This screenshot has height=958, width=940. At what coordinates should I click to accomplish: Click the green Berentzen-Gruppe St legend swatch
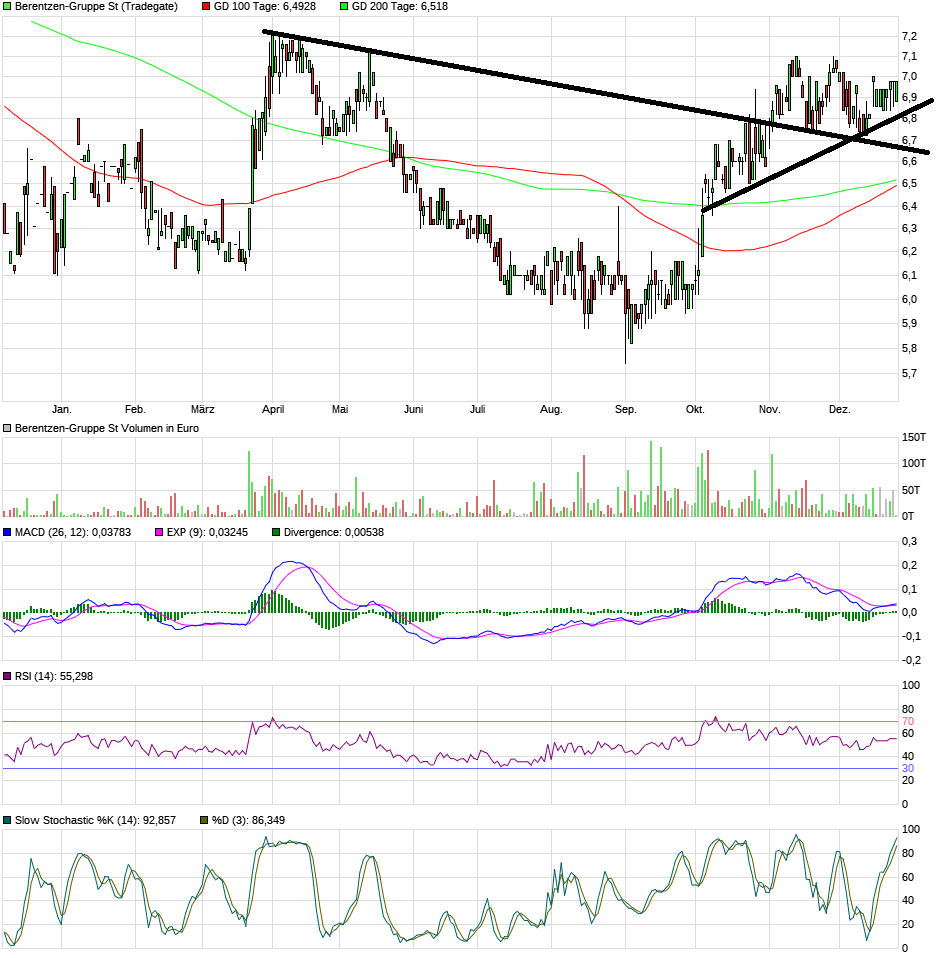(x=7, y=6)
